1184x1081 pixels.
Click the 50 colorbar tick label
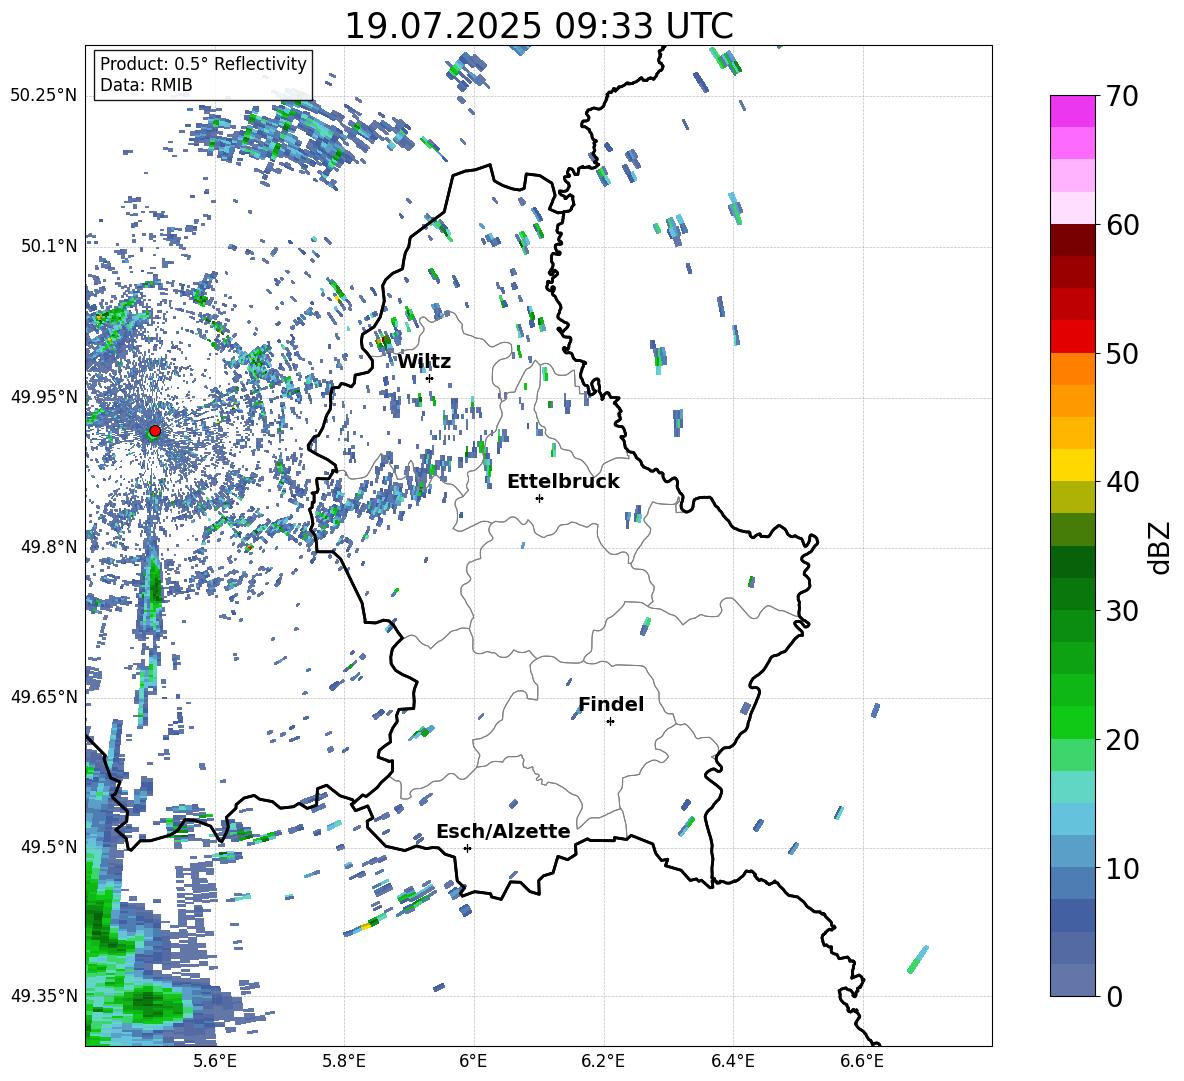tap(1123, 353)
